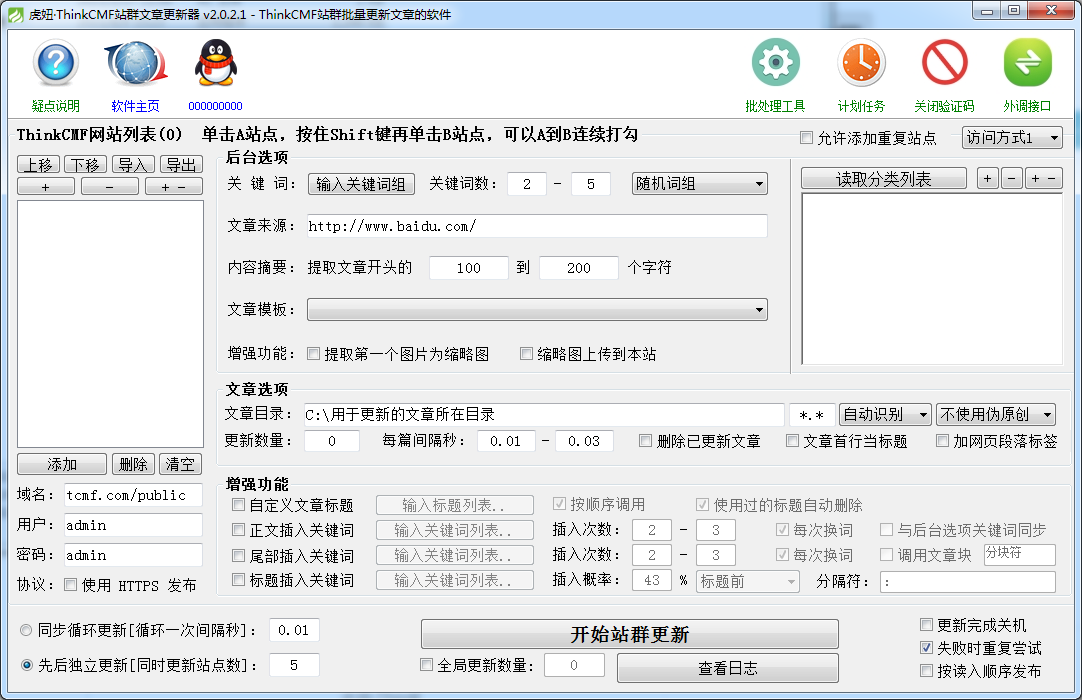Click the 上移 button
Viewport: 1082px width, 700px height.
[39, 164]
